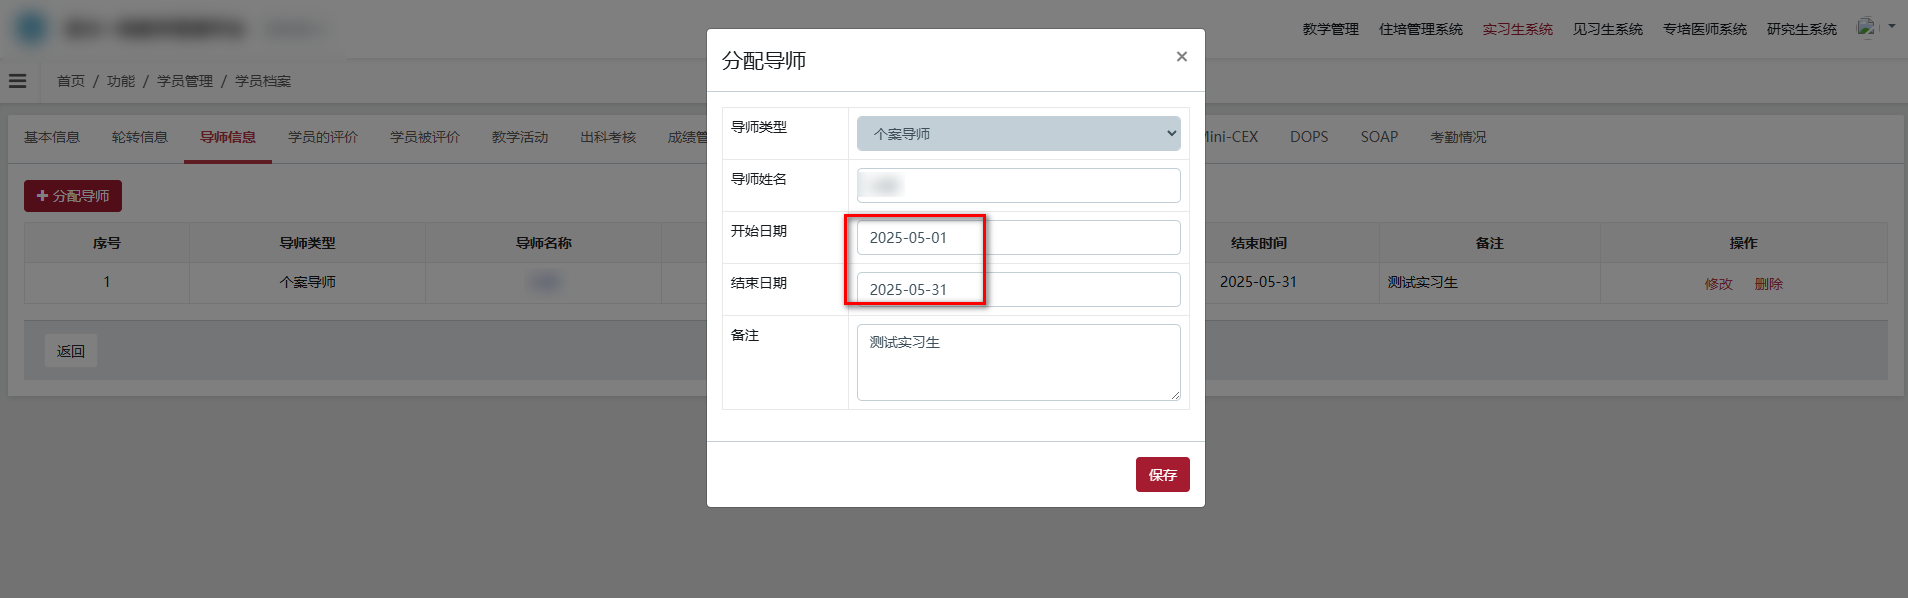
Task: Switch to the 考勤情况 tab
Action: [1458, 138]
